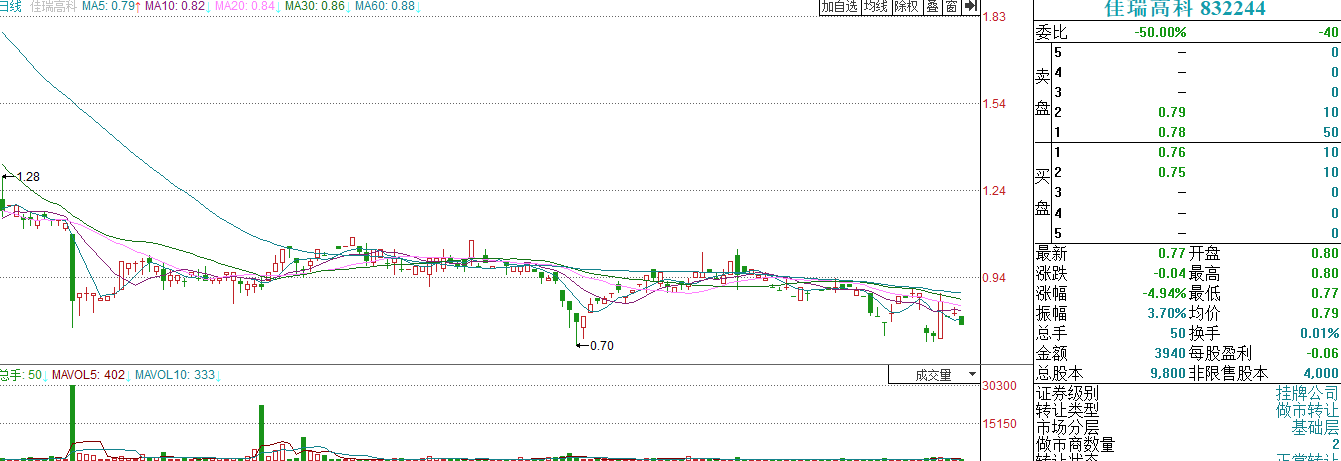
Task: Click the 窗 window layout icon
Action: click(951, 7)
